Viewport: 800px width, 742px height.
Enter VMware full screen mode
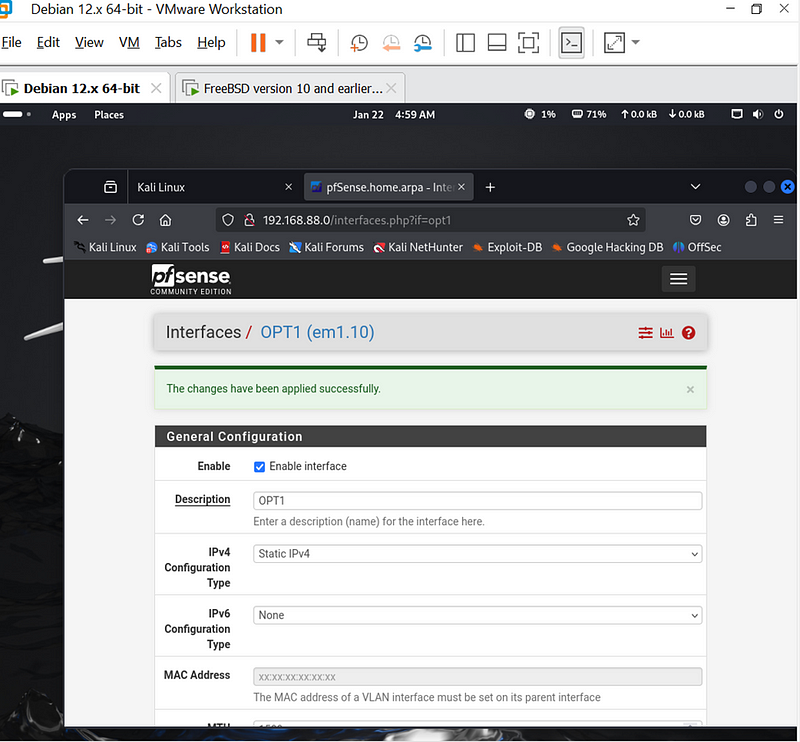click(529, 43)
